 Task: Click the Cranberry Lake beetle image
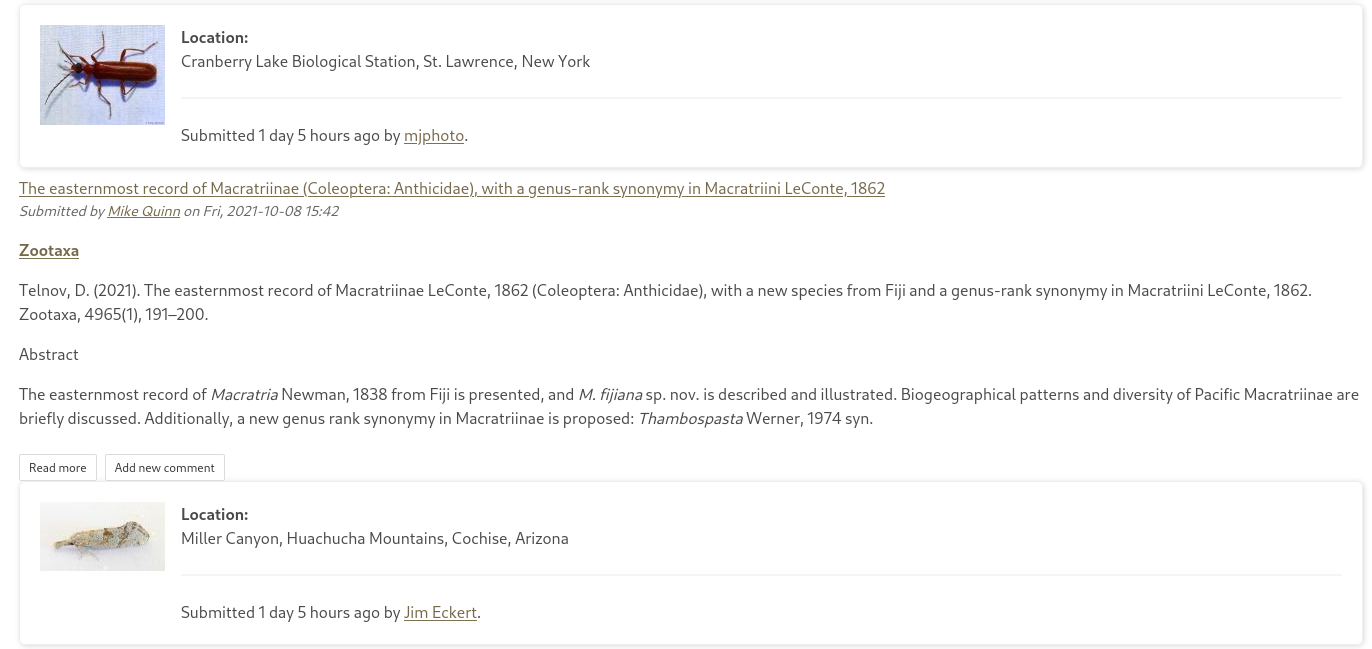pyautogui.click(x=102, y=74)
